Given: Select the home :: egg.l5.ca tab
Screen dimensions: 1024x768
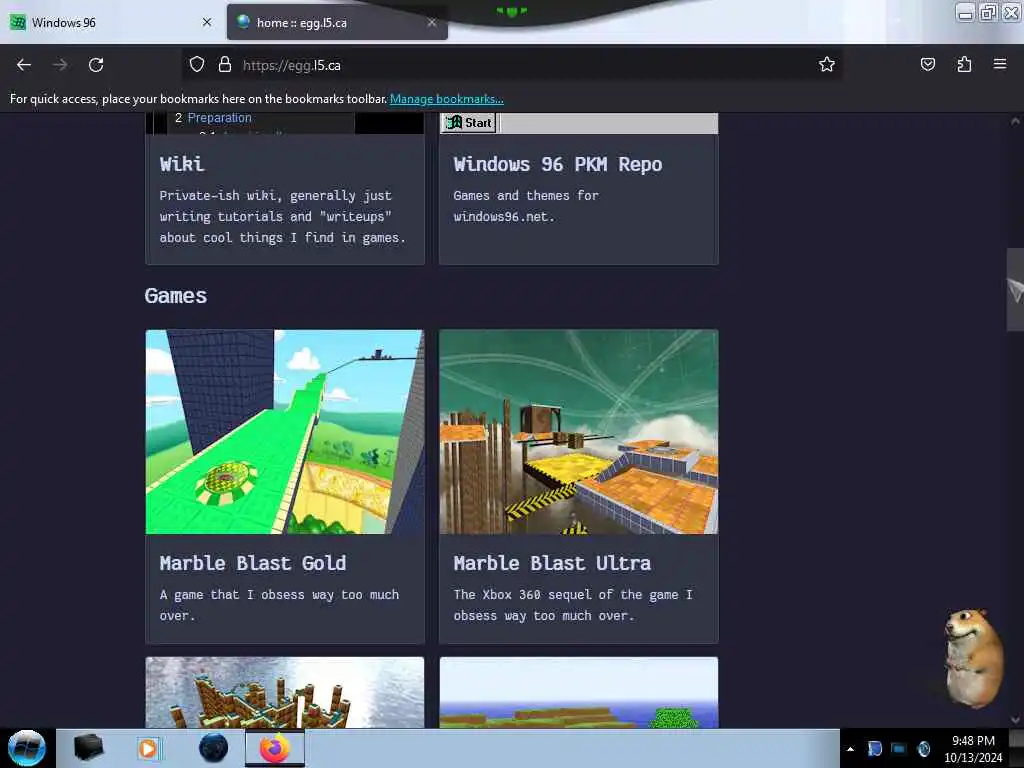Looking at the screenshot, I should [337, 22].
